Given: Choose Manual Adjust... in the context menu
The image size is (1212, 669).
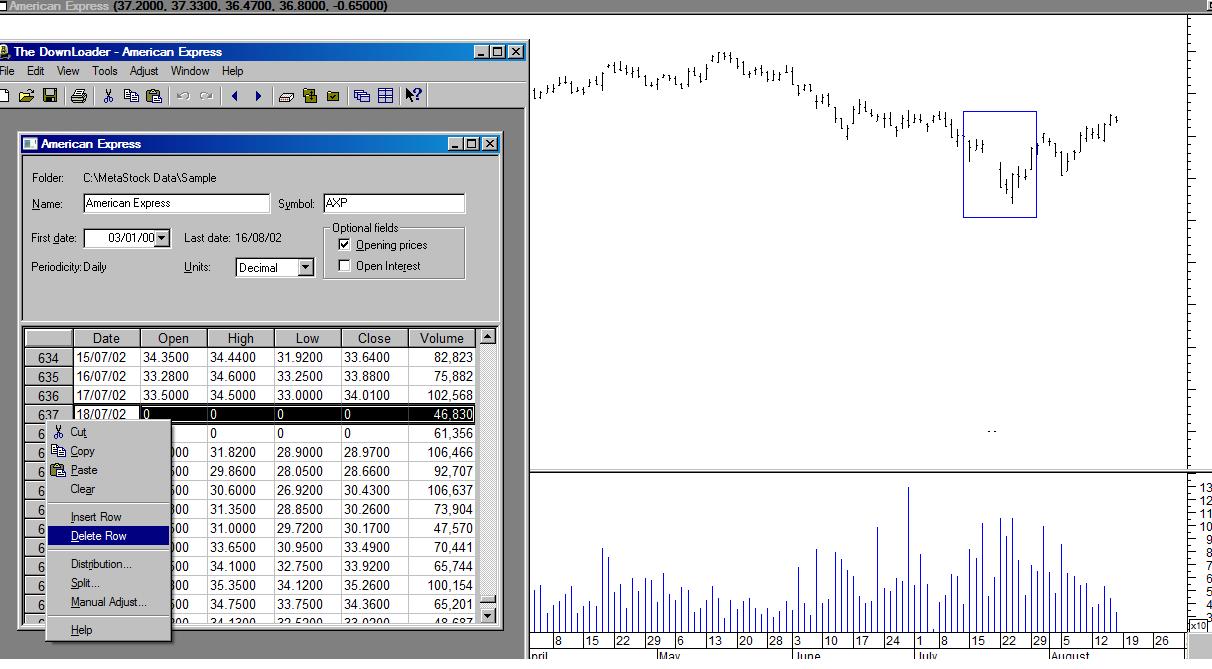Looking at the screenshot, I should [x=108, y=602].
